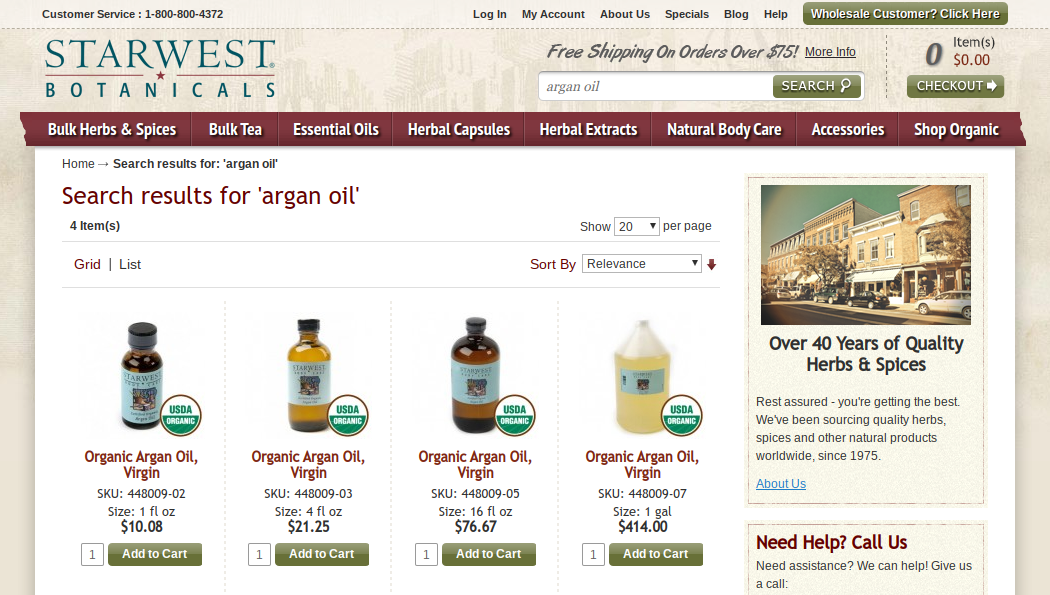Screen dimensions: 1050x595
Task: Click the Search button
Action: (x=816, y=86)
